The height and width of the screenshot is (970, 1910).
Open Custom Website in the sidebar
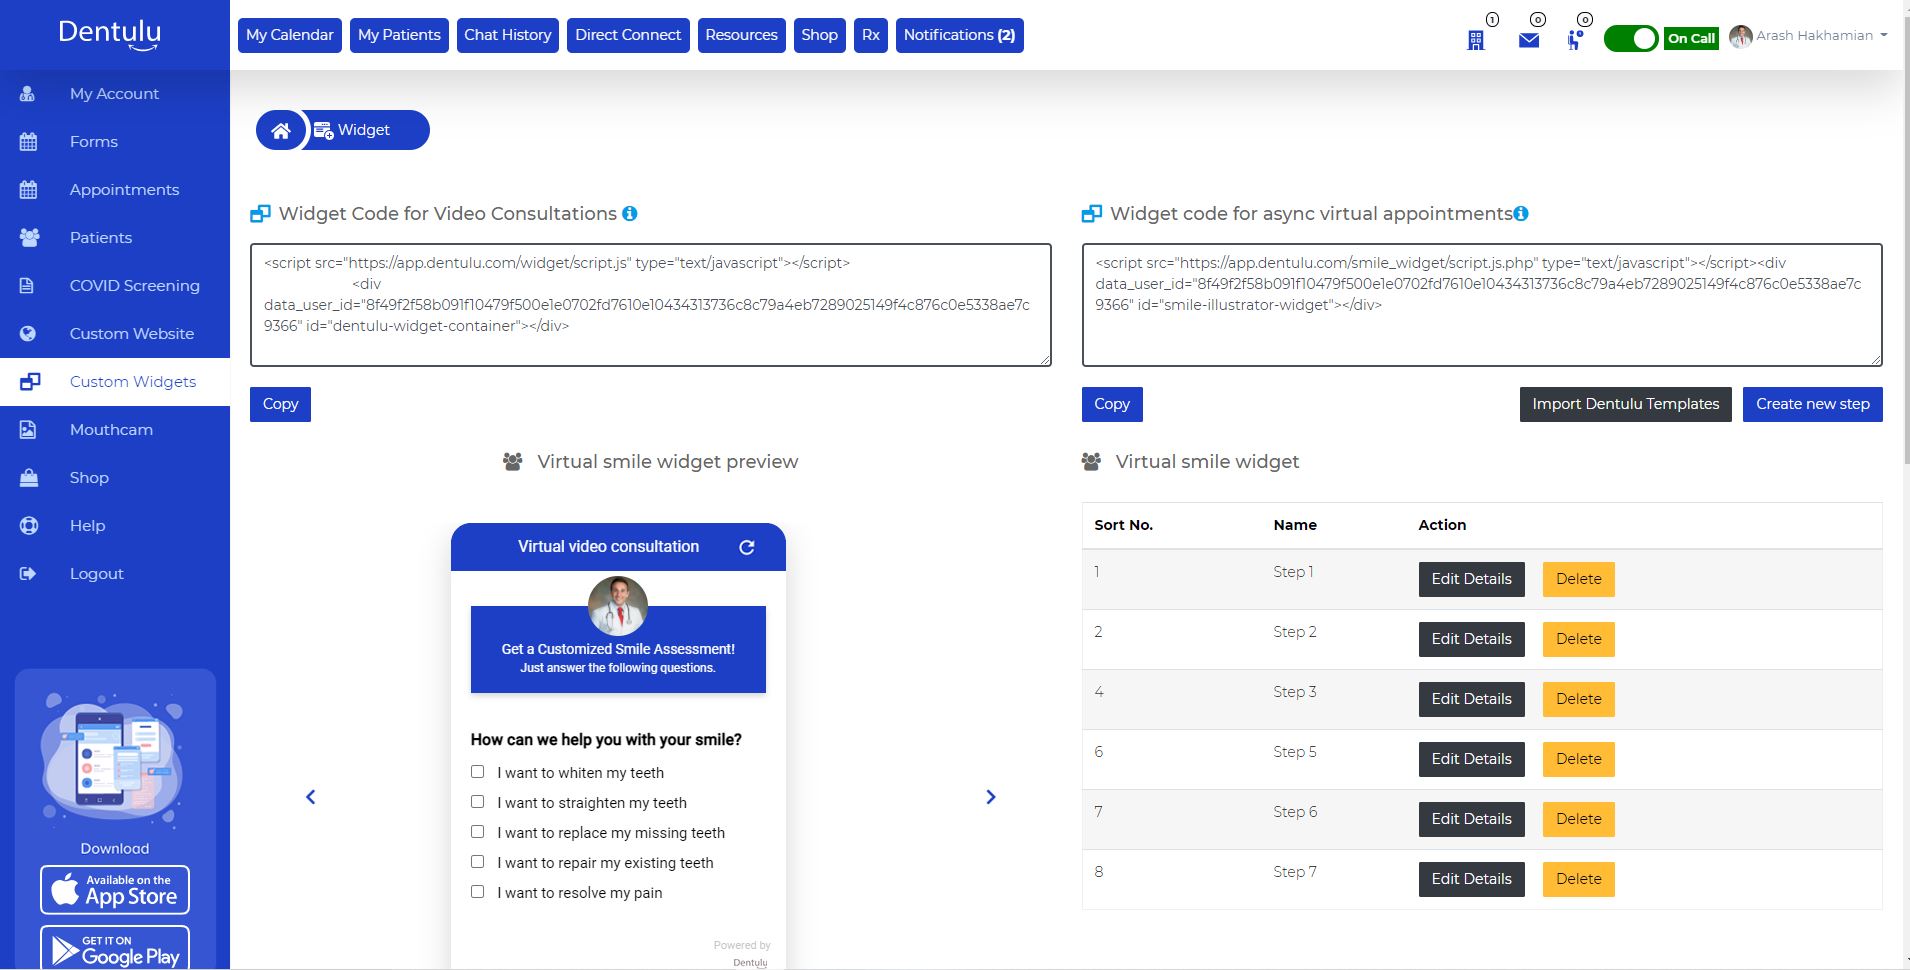pyautogui.click(x=115, y=334)
